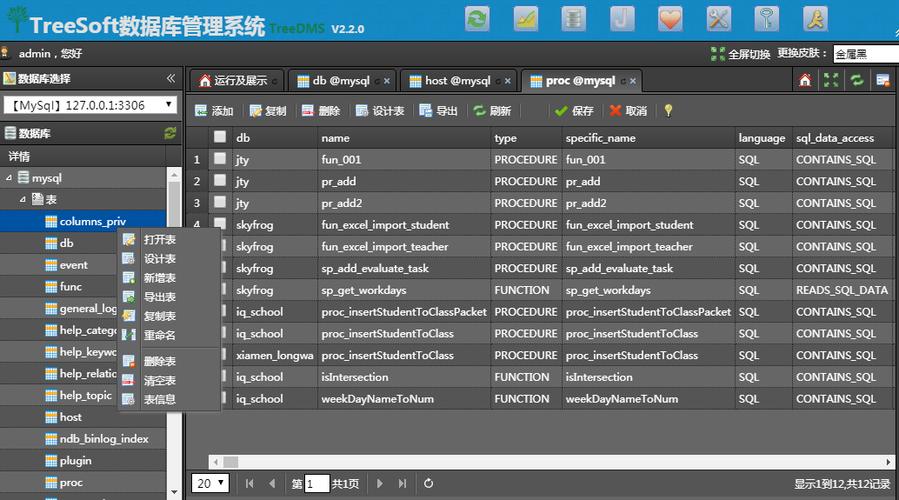
Task: Click 设计表 in the grid toolbar
Action: (x=380, y=111)
